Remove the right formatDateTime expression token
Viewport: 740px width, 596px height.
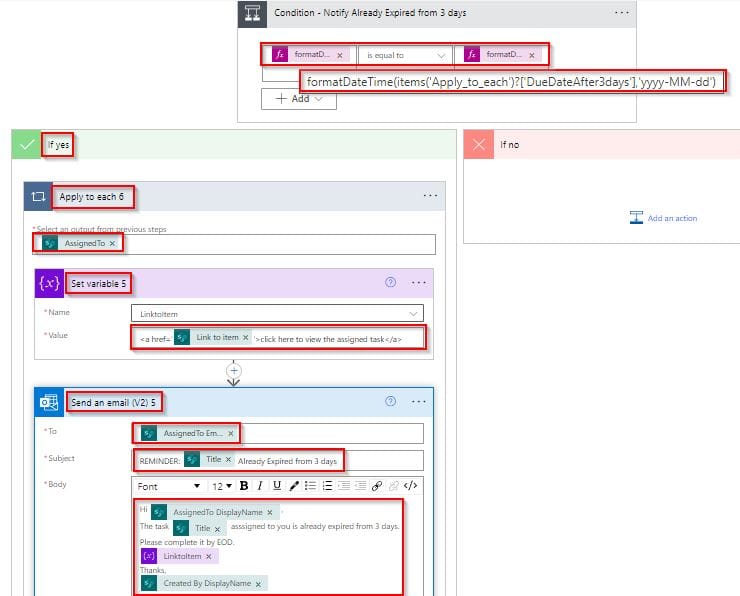pos(532,56)
